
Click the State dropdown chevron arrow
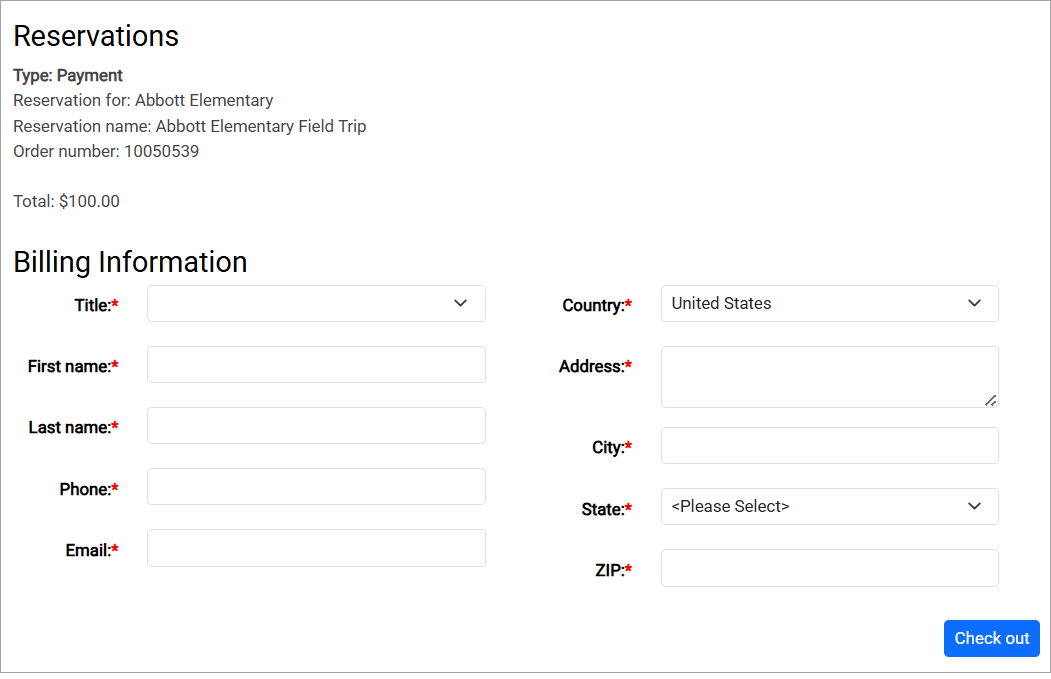[974, 507]
